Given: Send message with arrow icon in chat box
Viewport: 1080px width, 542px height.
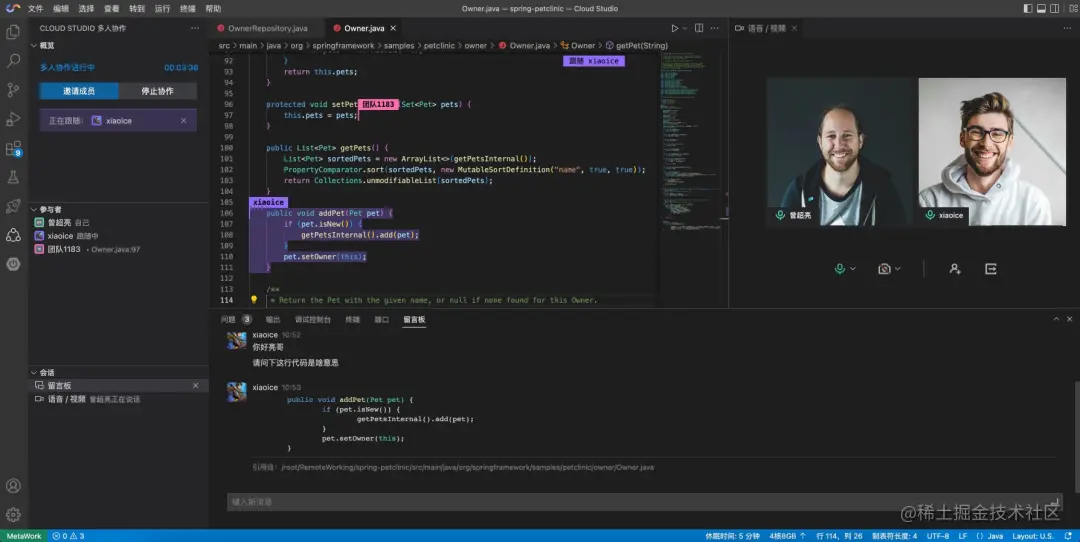Looking at the screenshot, I should (x=1054, y=502).
